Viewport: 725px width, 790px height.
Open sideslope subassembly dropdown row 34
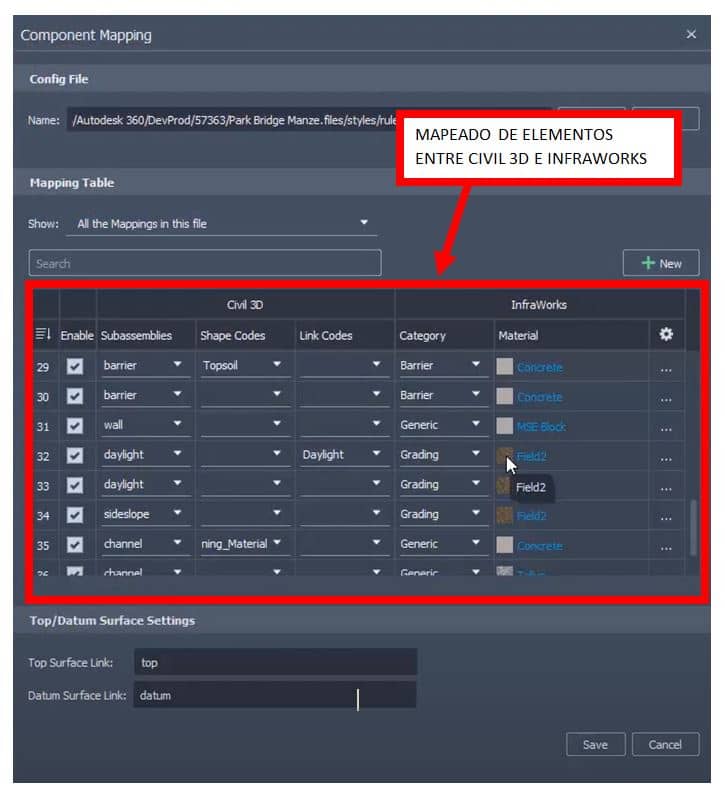[x=146, y=514]
